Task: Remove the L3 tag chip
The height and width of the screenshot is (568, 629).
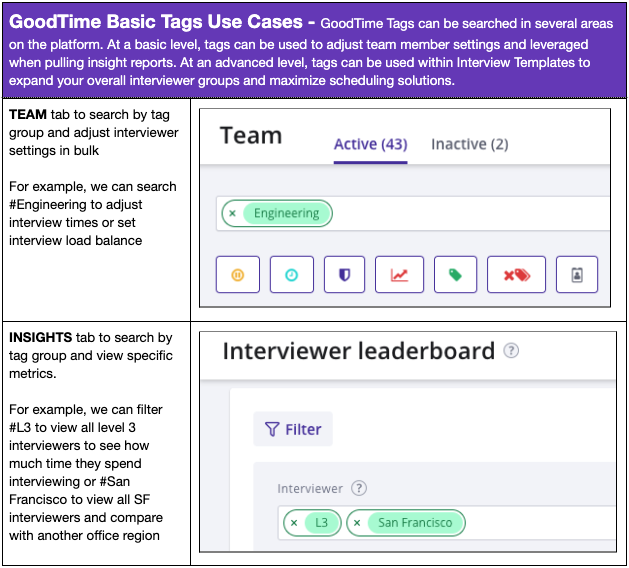Action: [x=293, y=523]
